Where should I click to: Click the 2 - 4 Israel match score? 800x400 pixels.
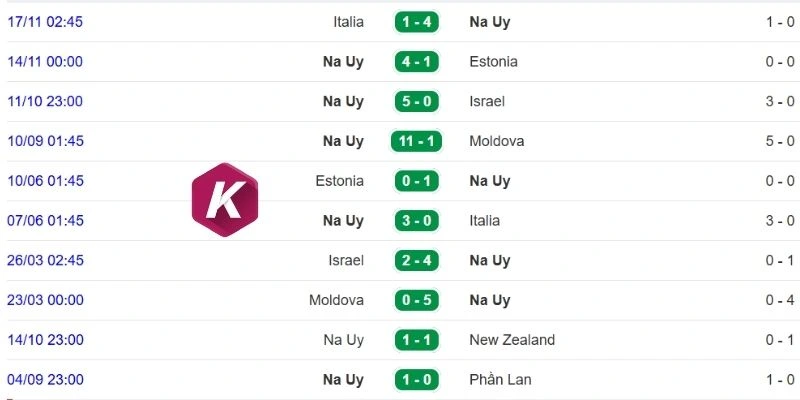417,261
